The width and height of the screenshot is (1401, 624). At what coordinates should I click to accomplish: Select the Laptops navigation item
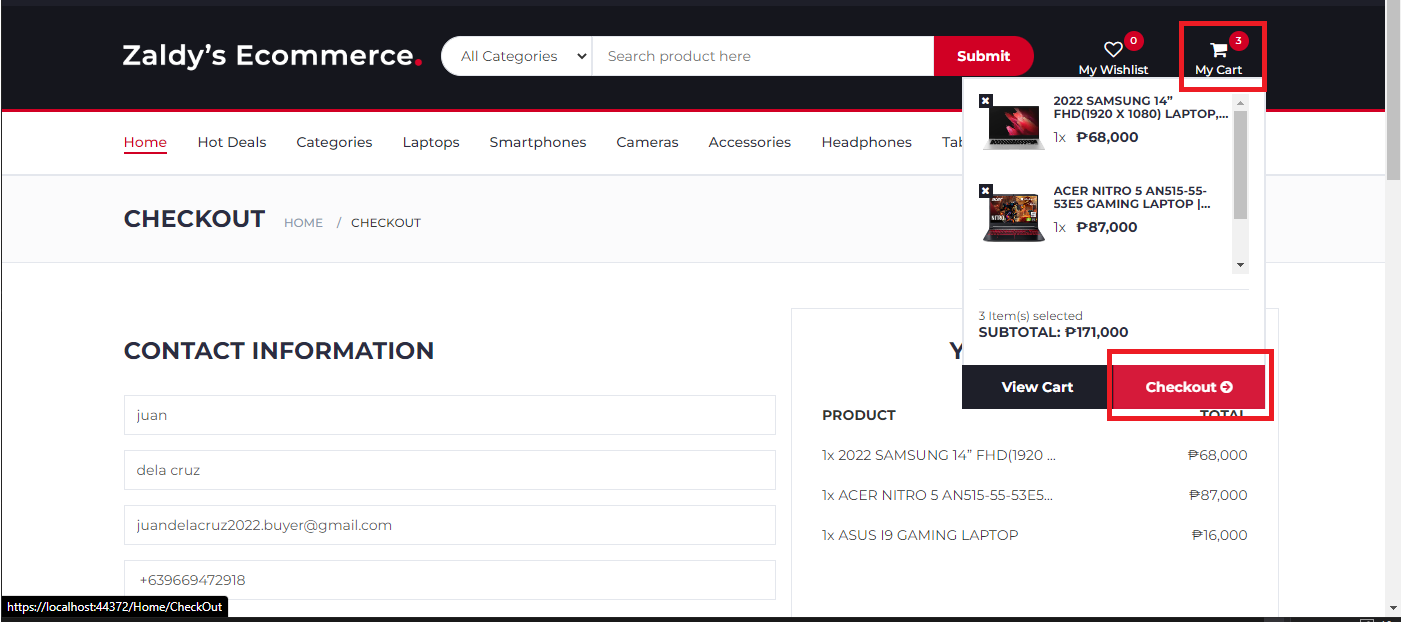(431, 142)
